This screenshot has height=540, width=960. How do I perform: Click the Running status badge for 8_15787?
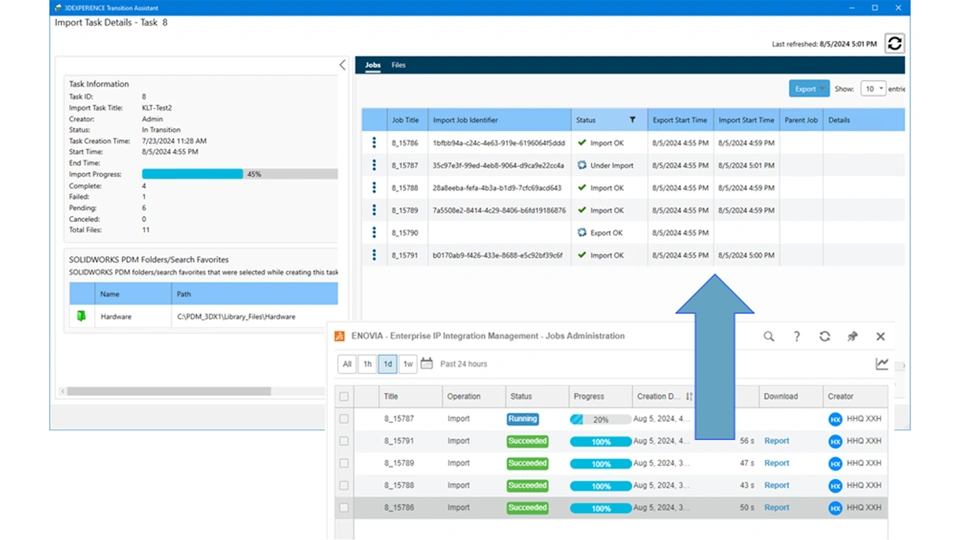click(x=522, y=419)
